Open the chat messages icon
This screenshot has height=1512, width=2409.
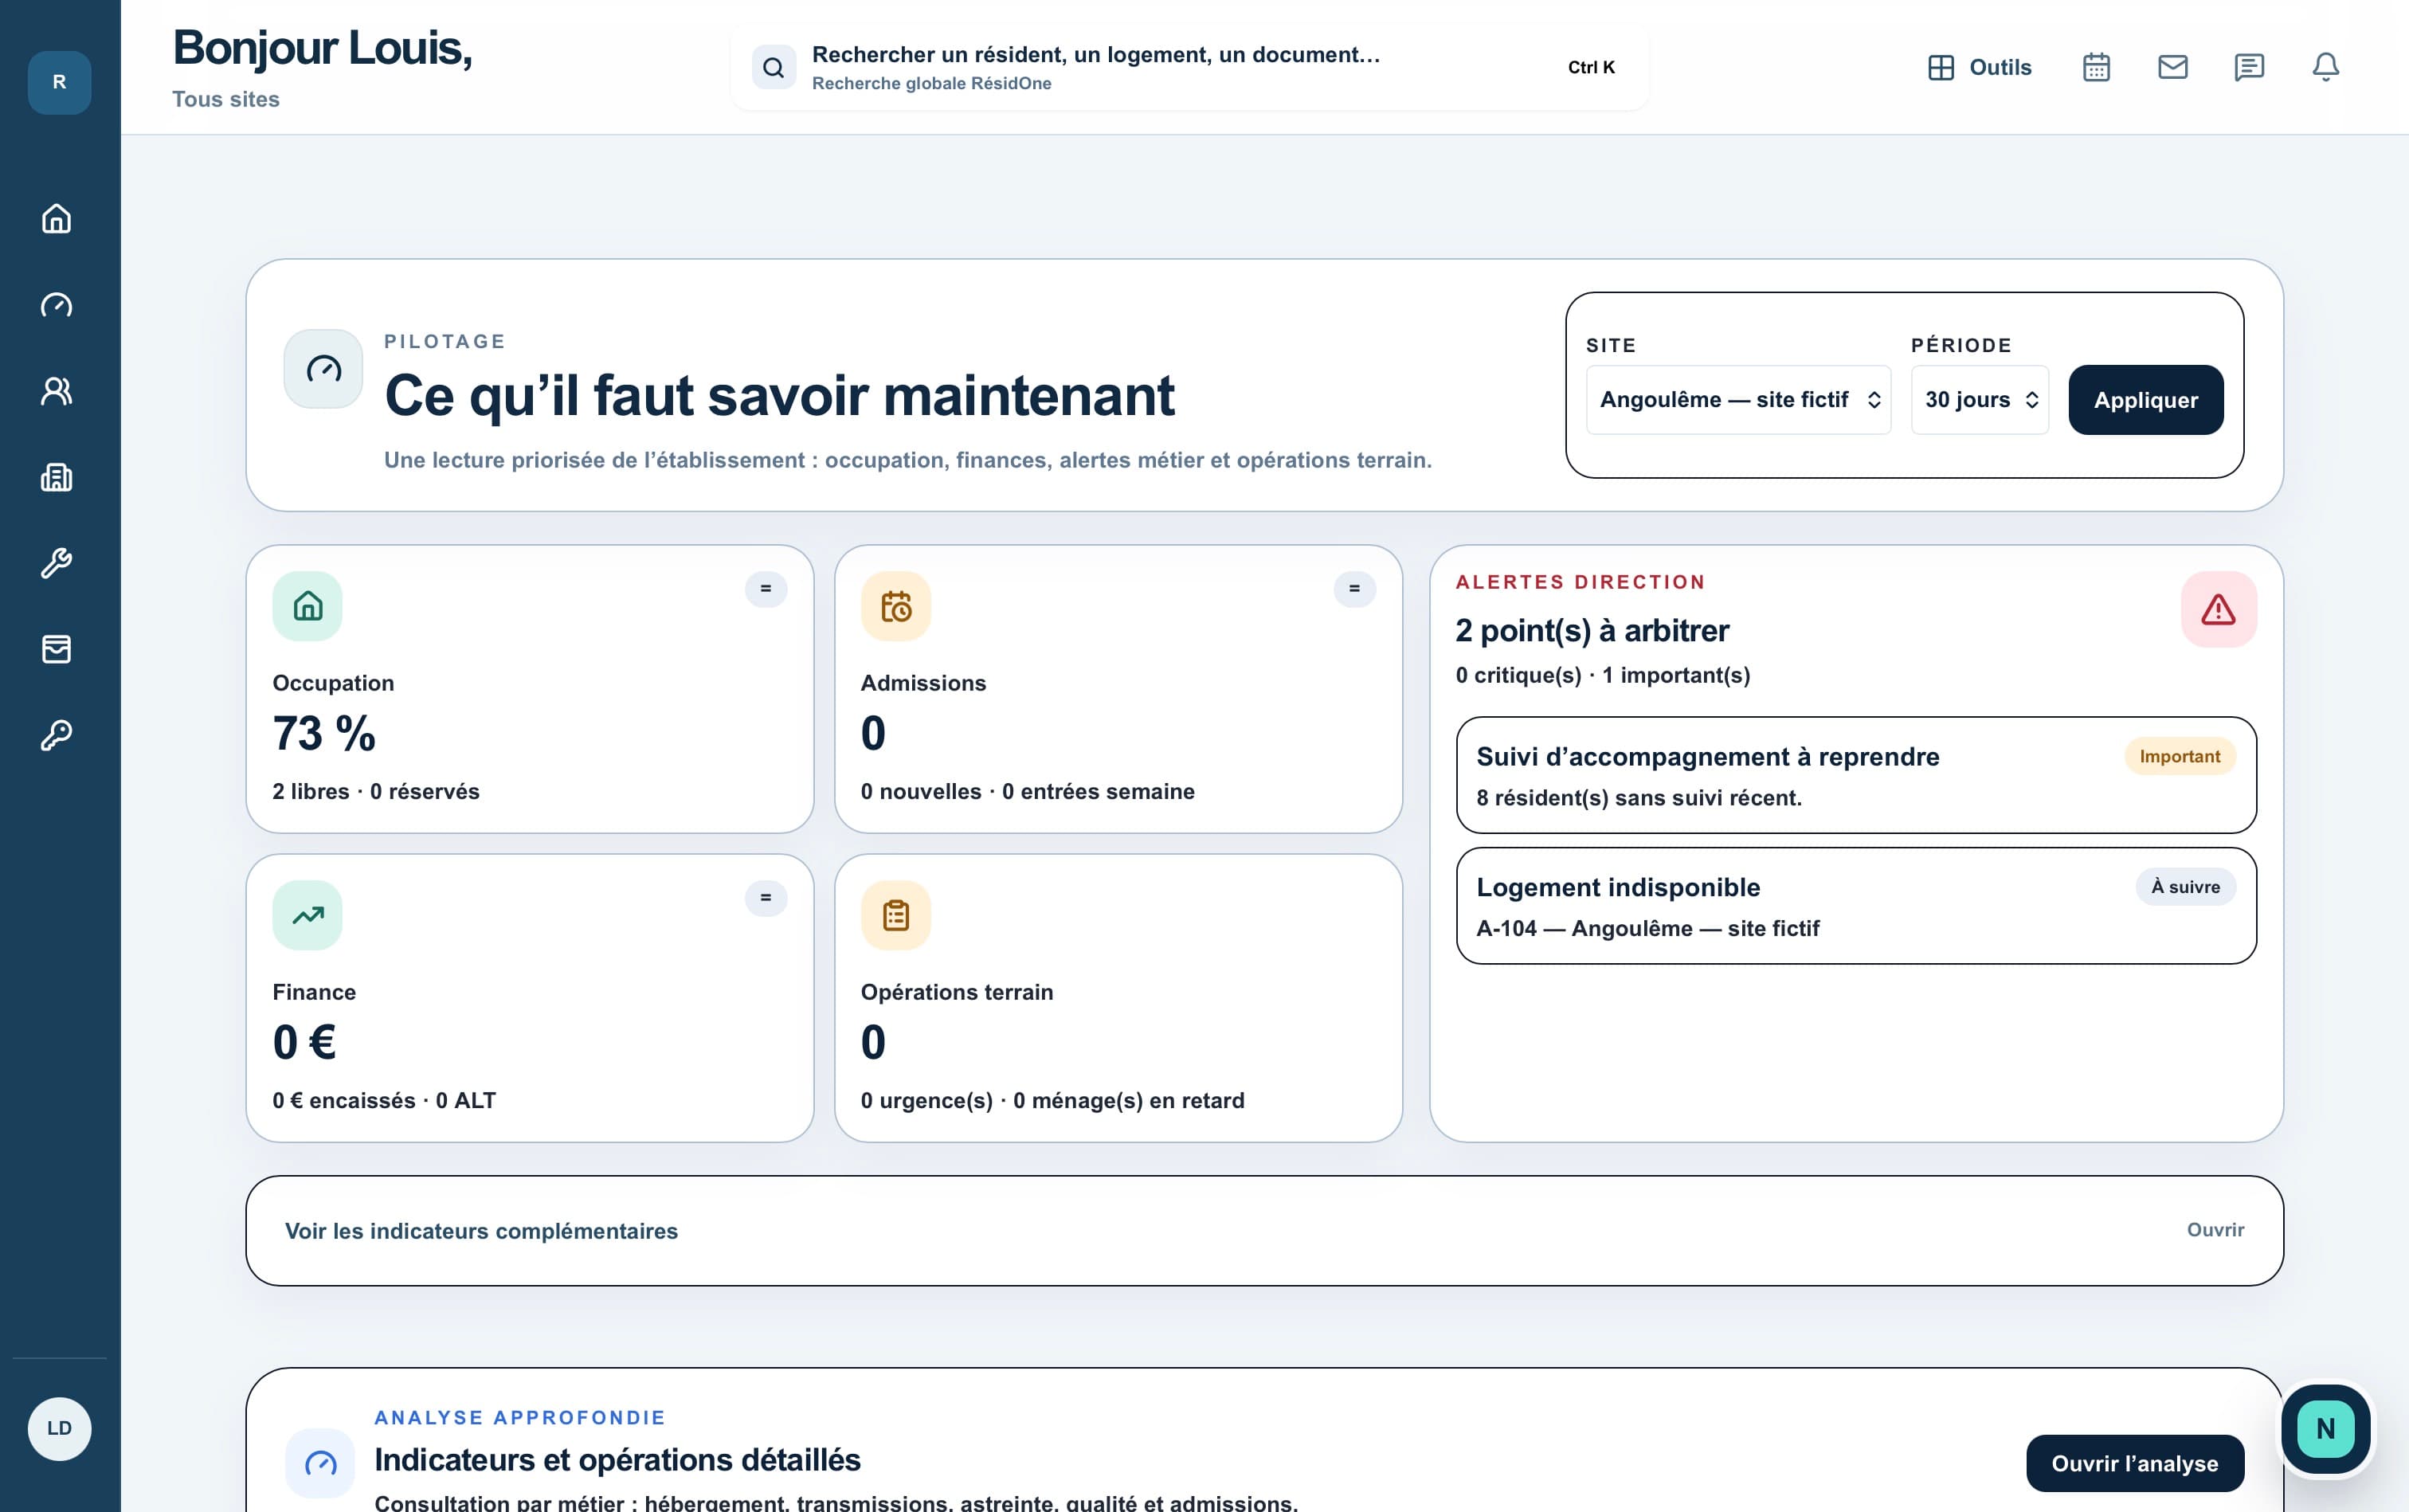2249,67
